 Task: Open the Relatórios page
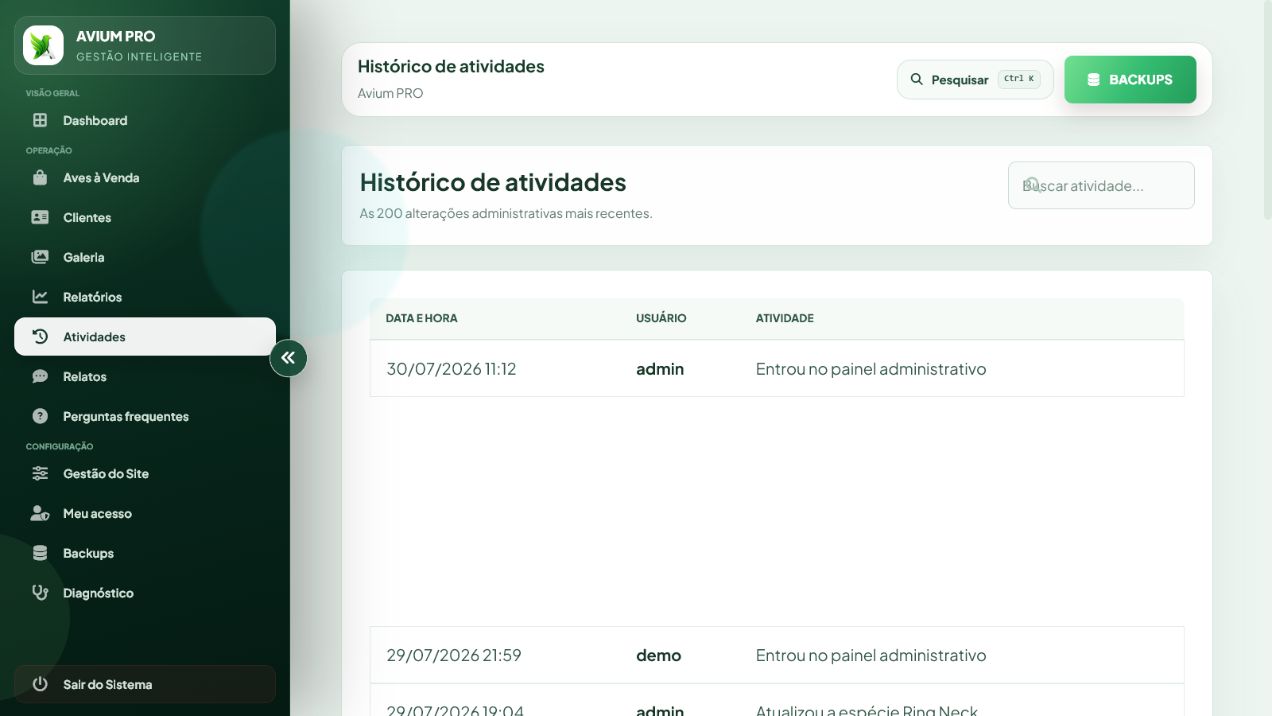(x=145, y=297)
